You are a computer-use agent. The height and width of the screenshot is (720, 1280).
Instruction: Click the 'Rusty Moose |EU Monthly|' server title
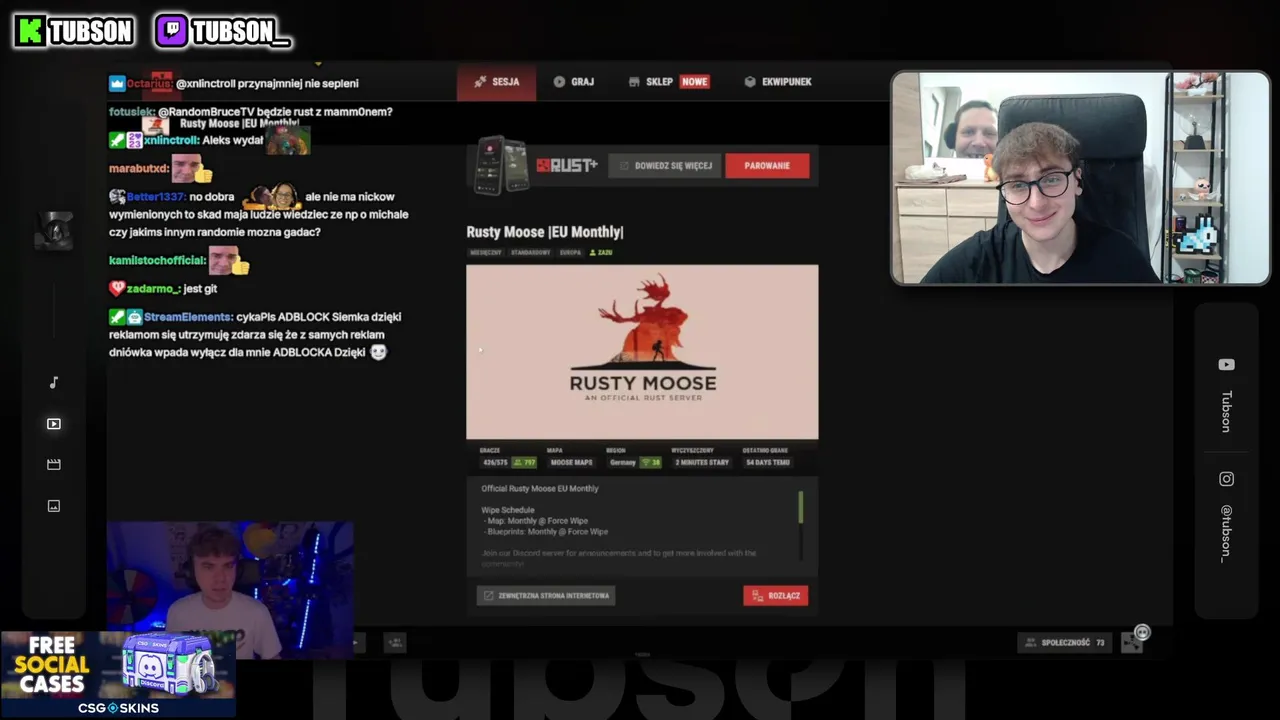point(545,232)
